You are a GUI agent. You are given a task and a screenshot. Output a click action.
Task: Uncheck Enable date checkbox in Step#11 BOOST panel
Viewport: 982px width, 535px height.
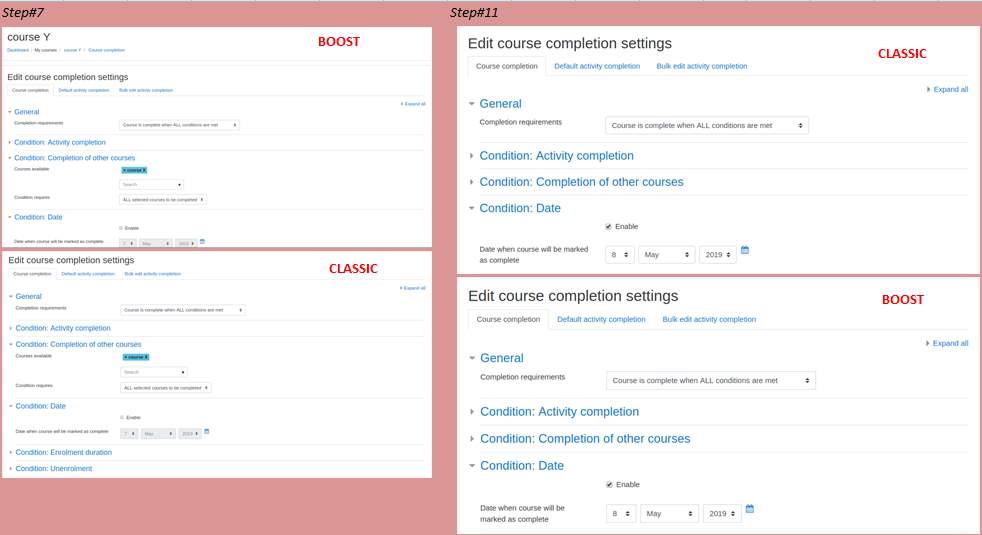click(609, 485)
